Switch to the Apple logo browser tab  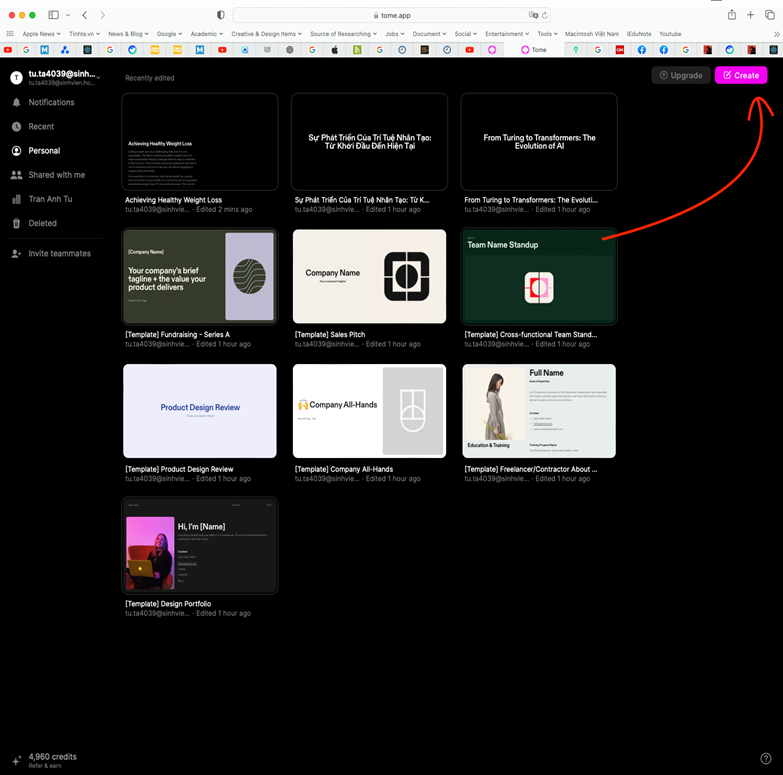pyautogui.click(x=335, y=50)
